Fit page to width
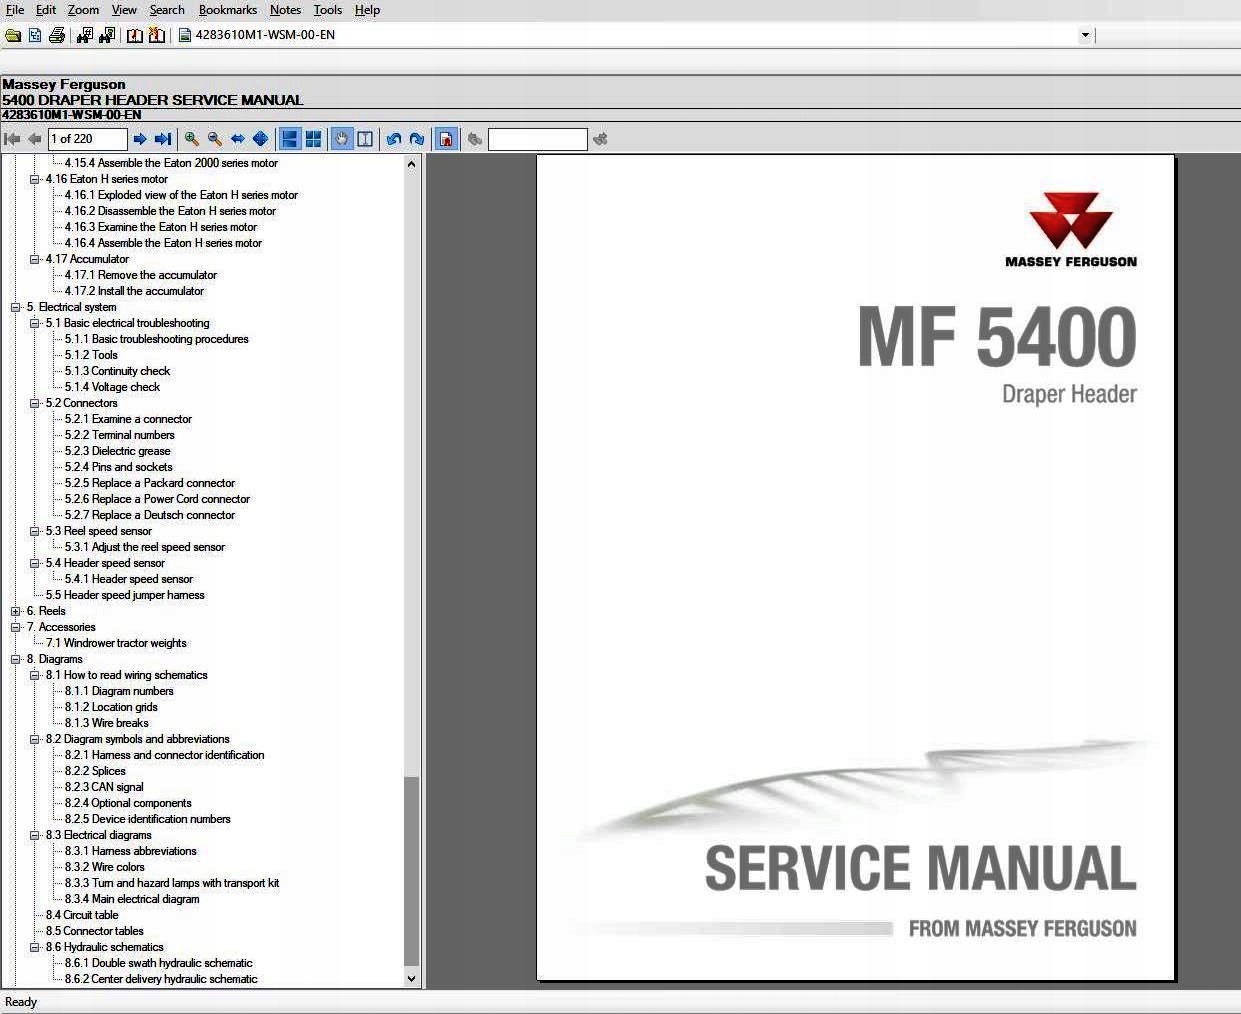The image size is (1241, 1014). 237,139
